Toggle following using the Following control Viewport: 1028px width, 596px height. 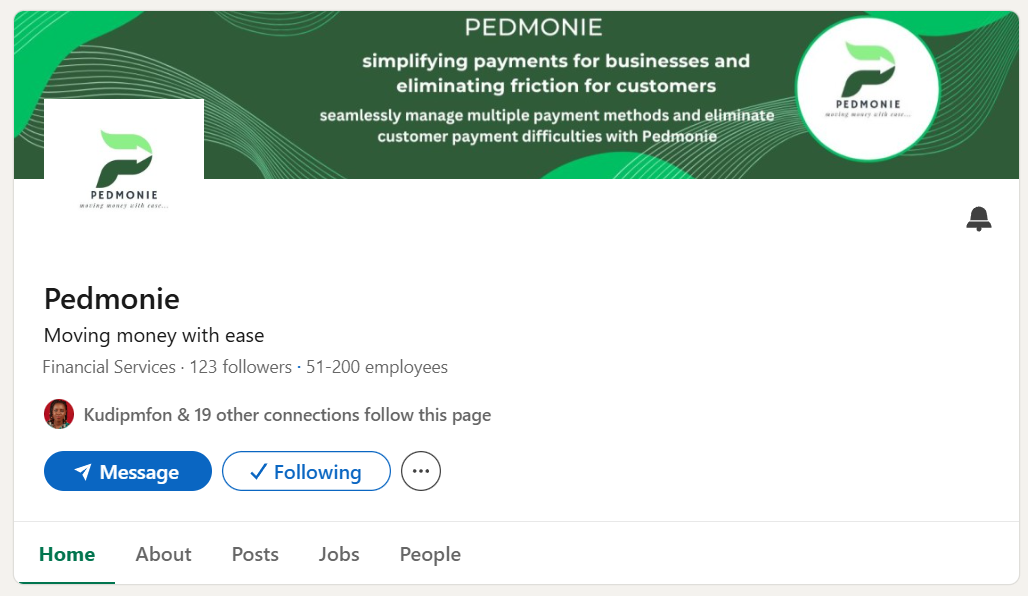pyautogui.click(x=306, y=471)
